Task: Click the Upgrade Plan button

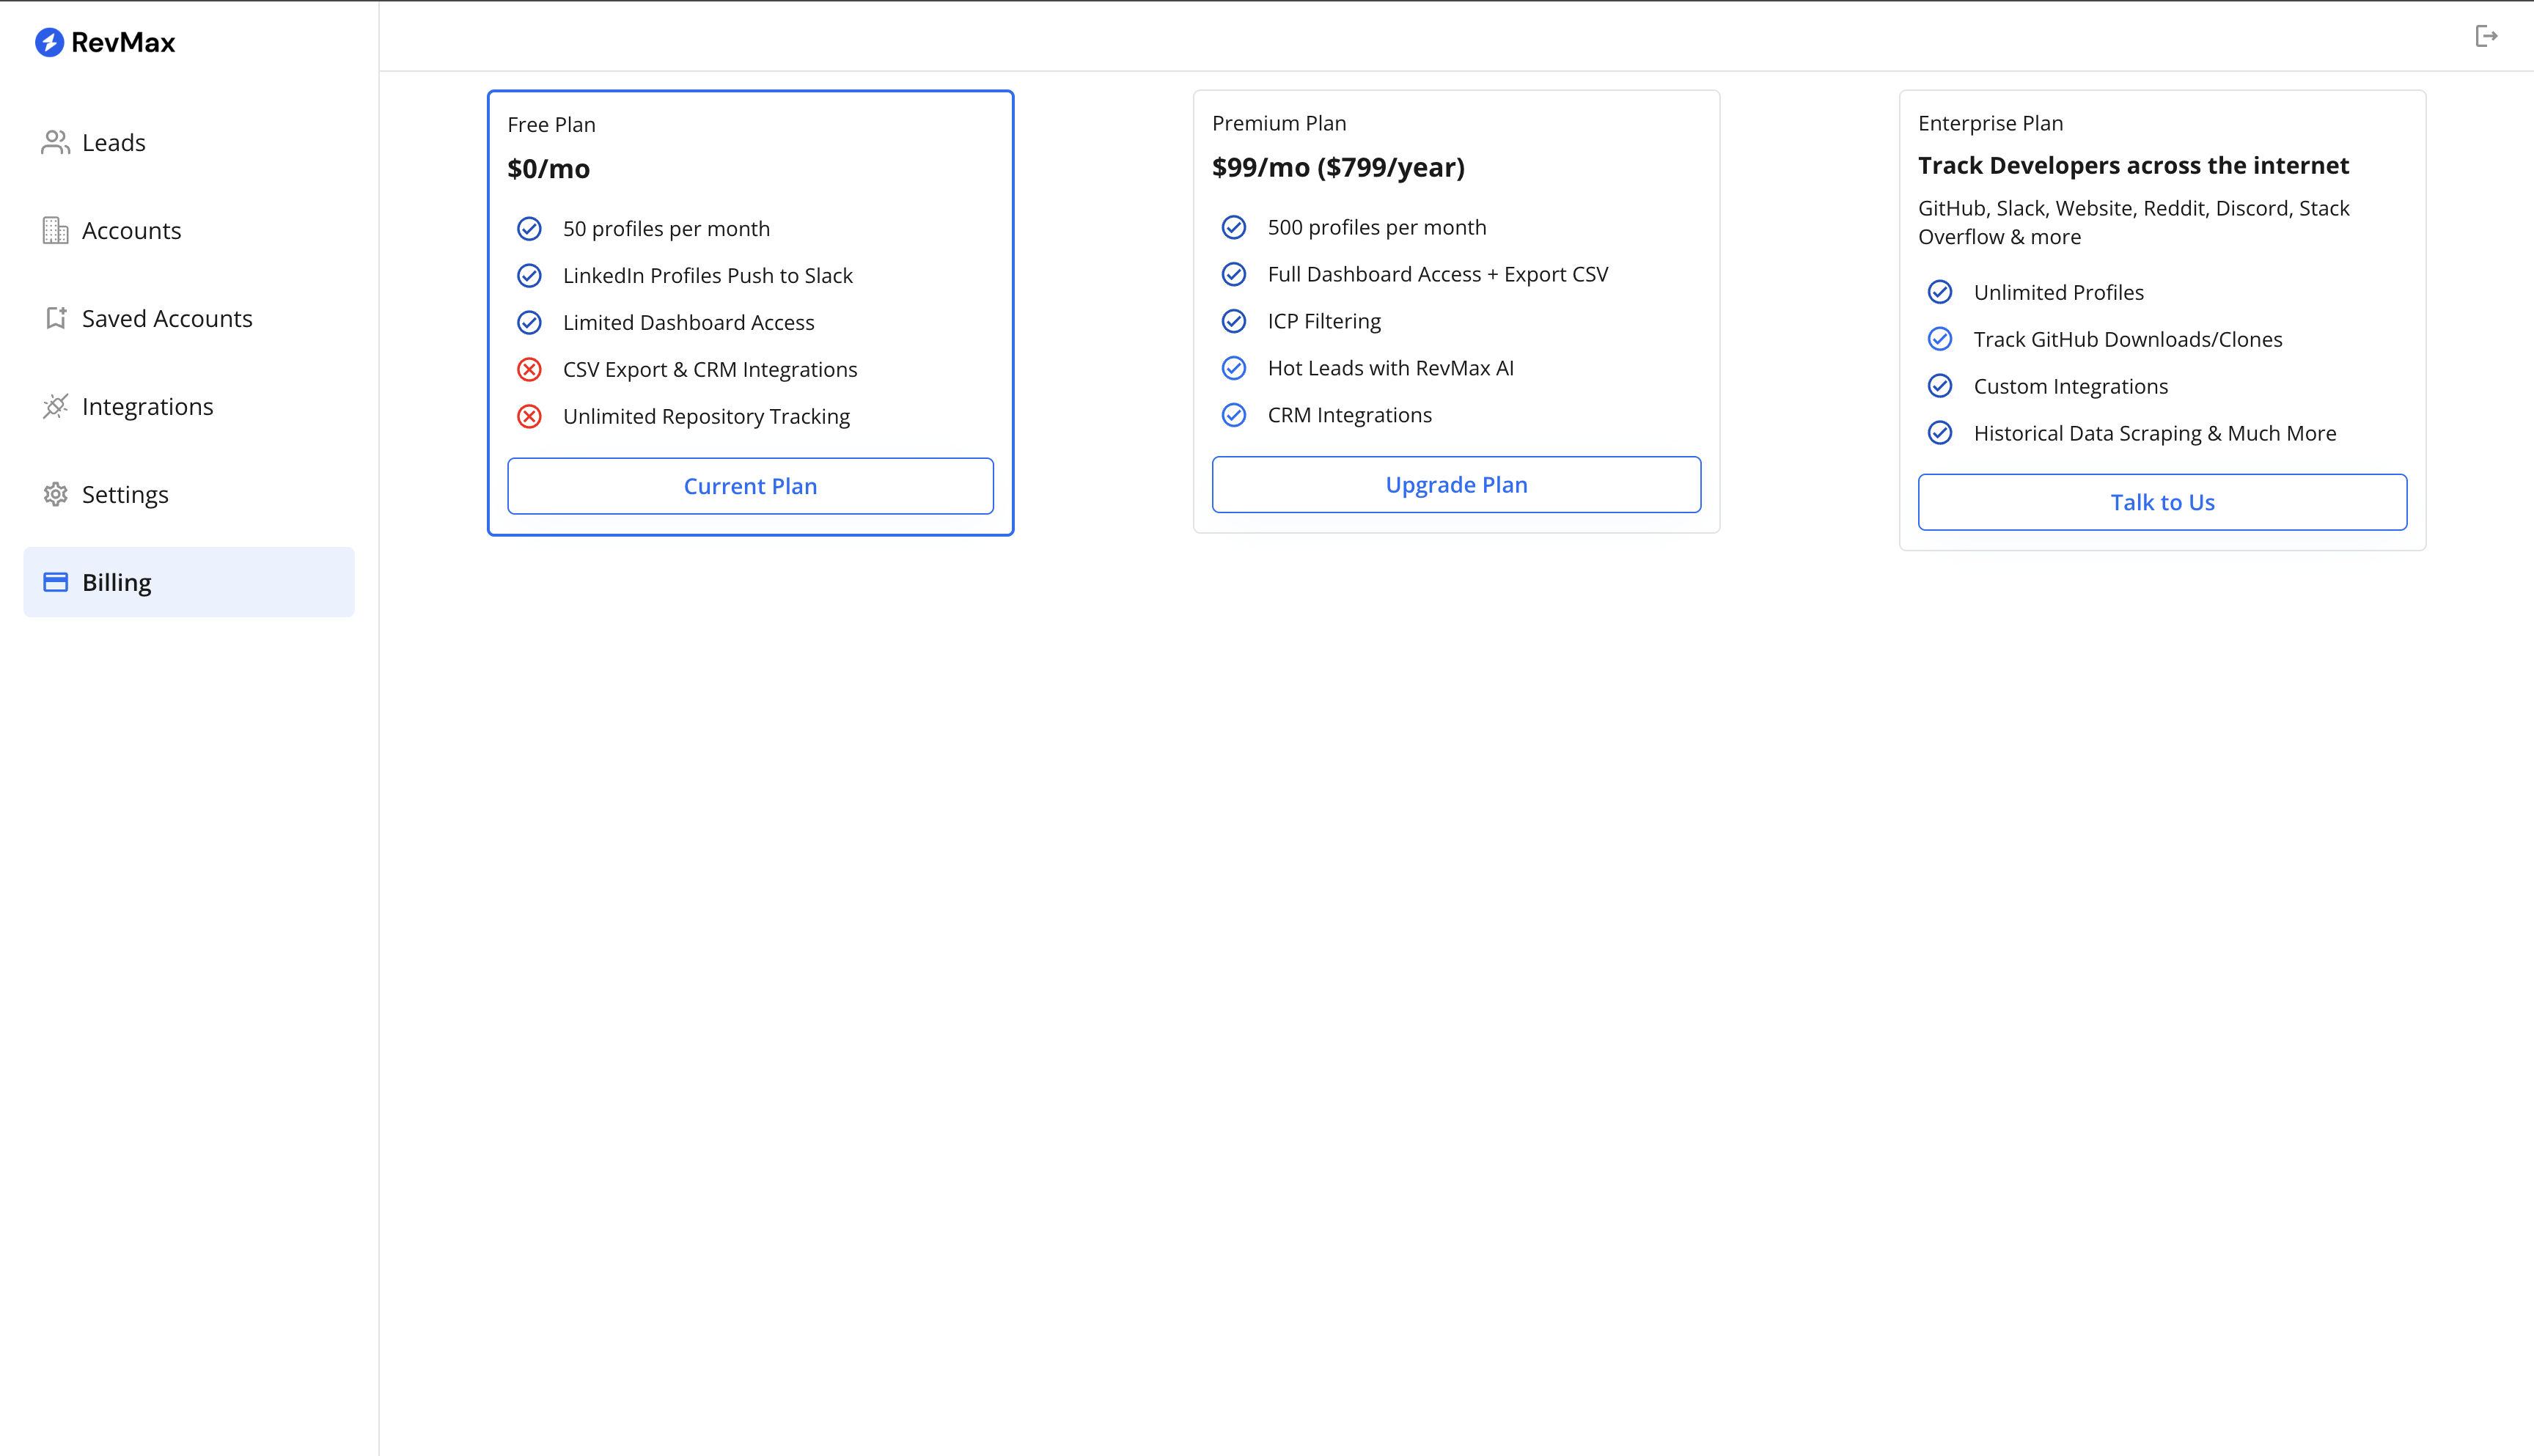Action: [x=1456, y=485]
